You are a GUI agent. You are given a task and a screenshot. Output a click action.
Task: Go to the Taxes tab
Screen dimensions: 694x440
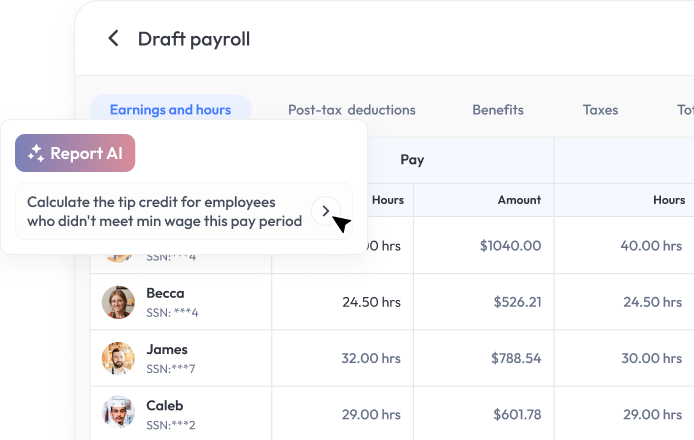pyautogui.click(x=600, y=110)
